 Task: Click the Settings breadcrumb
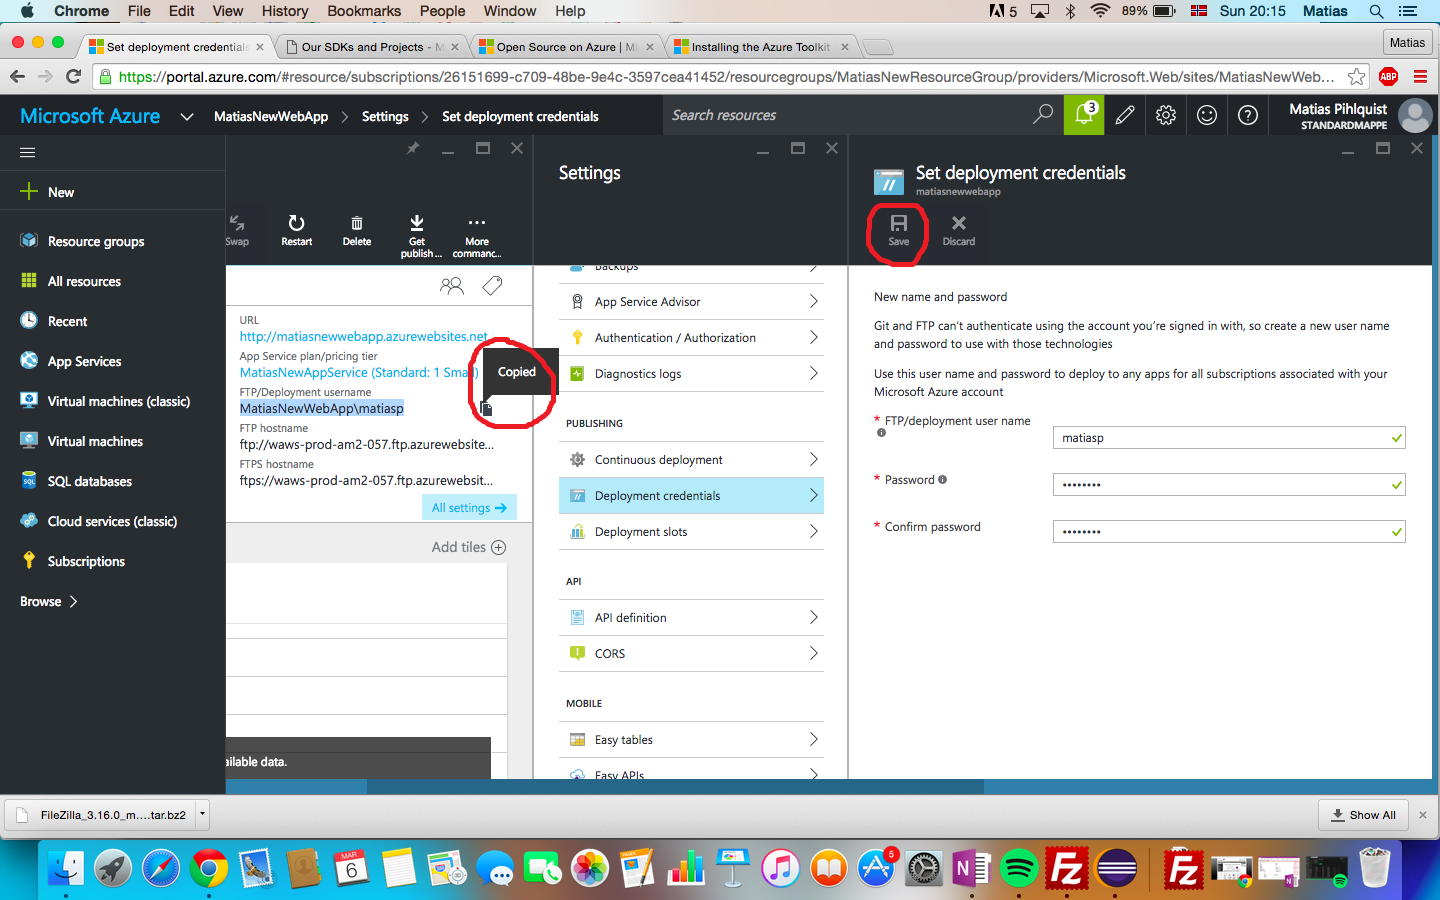click(385, 116)
